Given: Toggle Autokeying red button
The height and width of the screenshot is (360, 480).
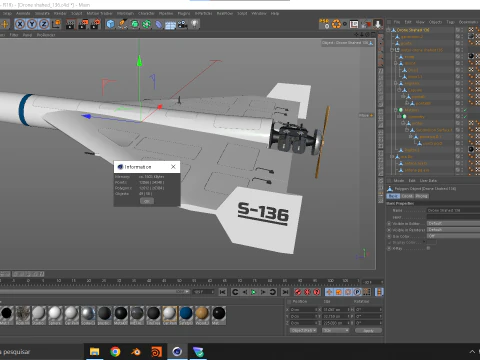Looking at the screenshot, I should point(307,292).
